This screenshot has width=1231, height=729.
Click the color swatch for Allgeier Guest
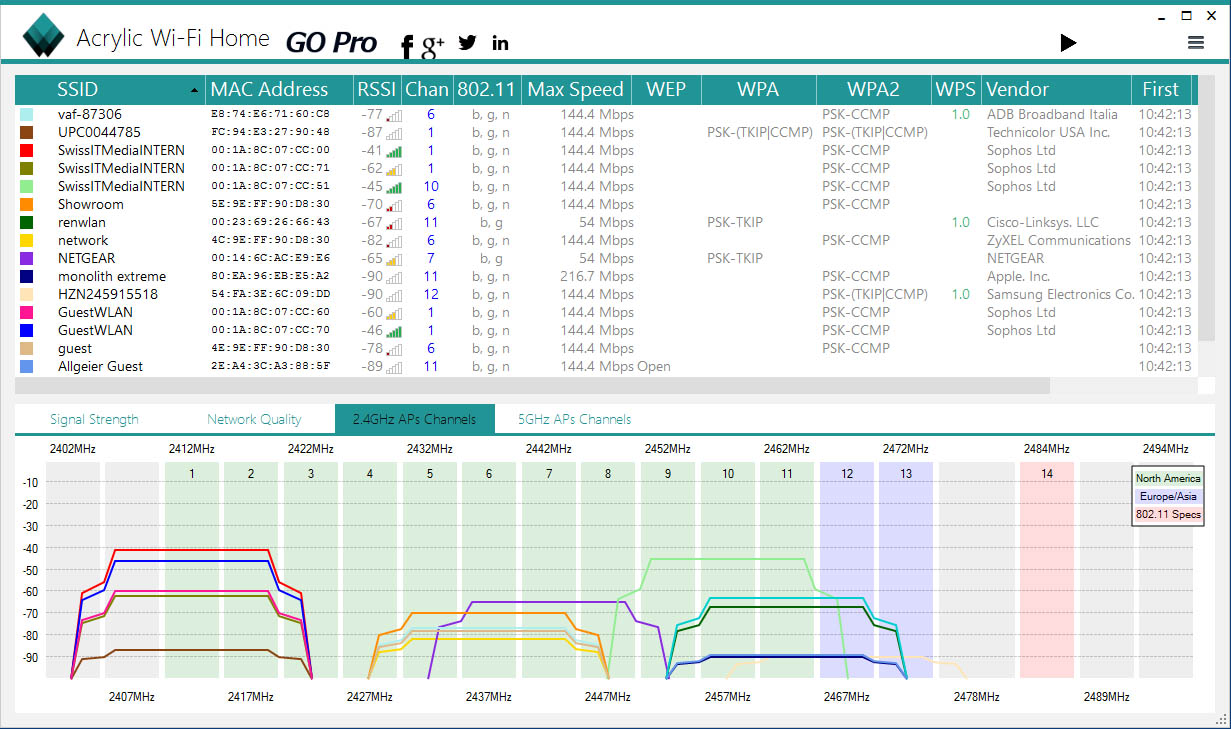click(x=26, y=367)
